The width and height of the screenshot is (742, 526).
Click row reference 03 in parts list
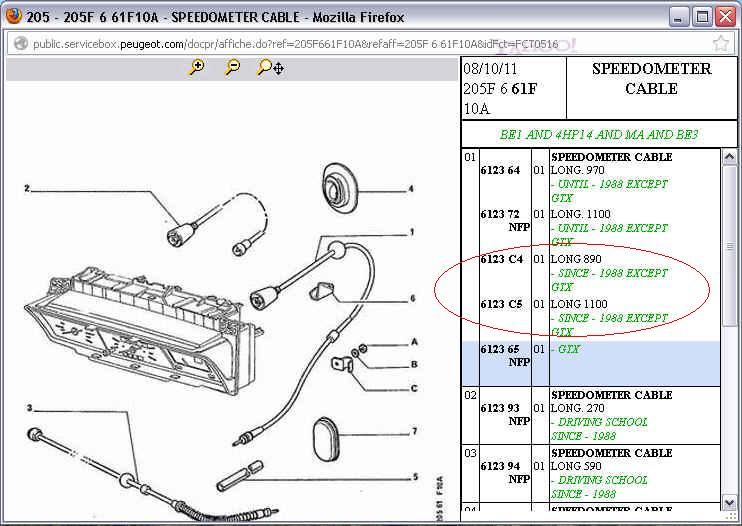pos(470,453)
